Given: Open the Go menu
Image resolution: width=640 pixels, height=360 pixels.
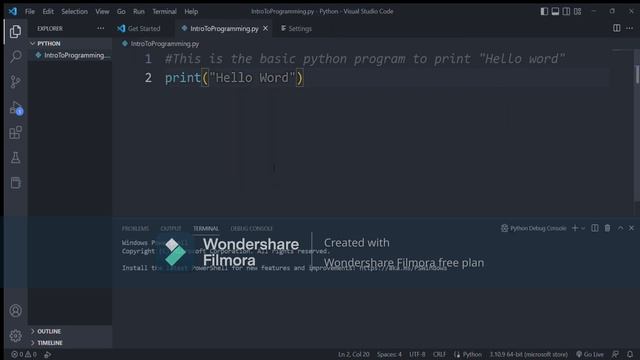Looking at the screenshot, I should click(x=121, y=11).
